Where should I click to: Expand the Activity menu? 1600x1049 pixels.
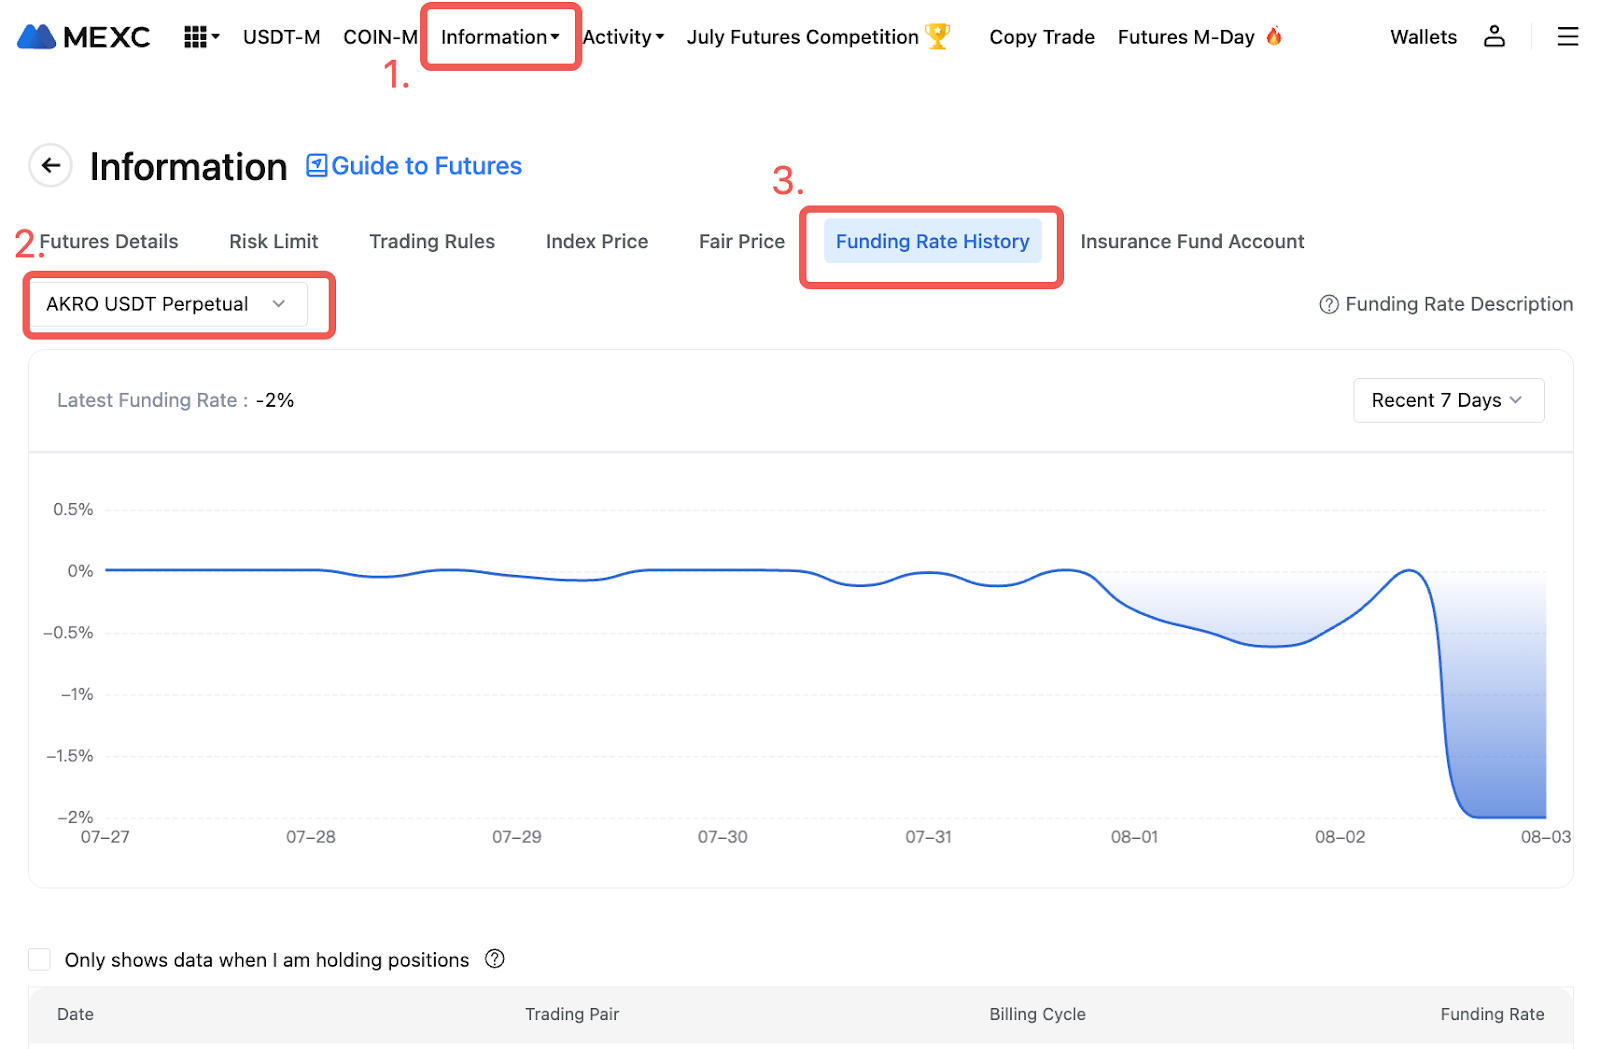coord(623,37)
